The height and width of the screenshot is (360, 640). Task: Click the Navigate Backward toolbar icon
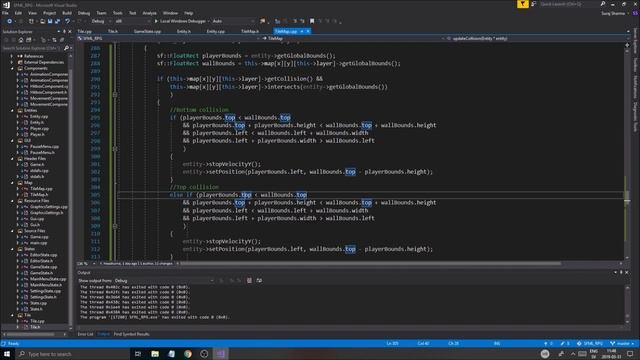coord(9,21)
